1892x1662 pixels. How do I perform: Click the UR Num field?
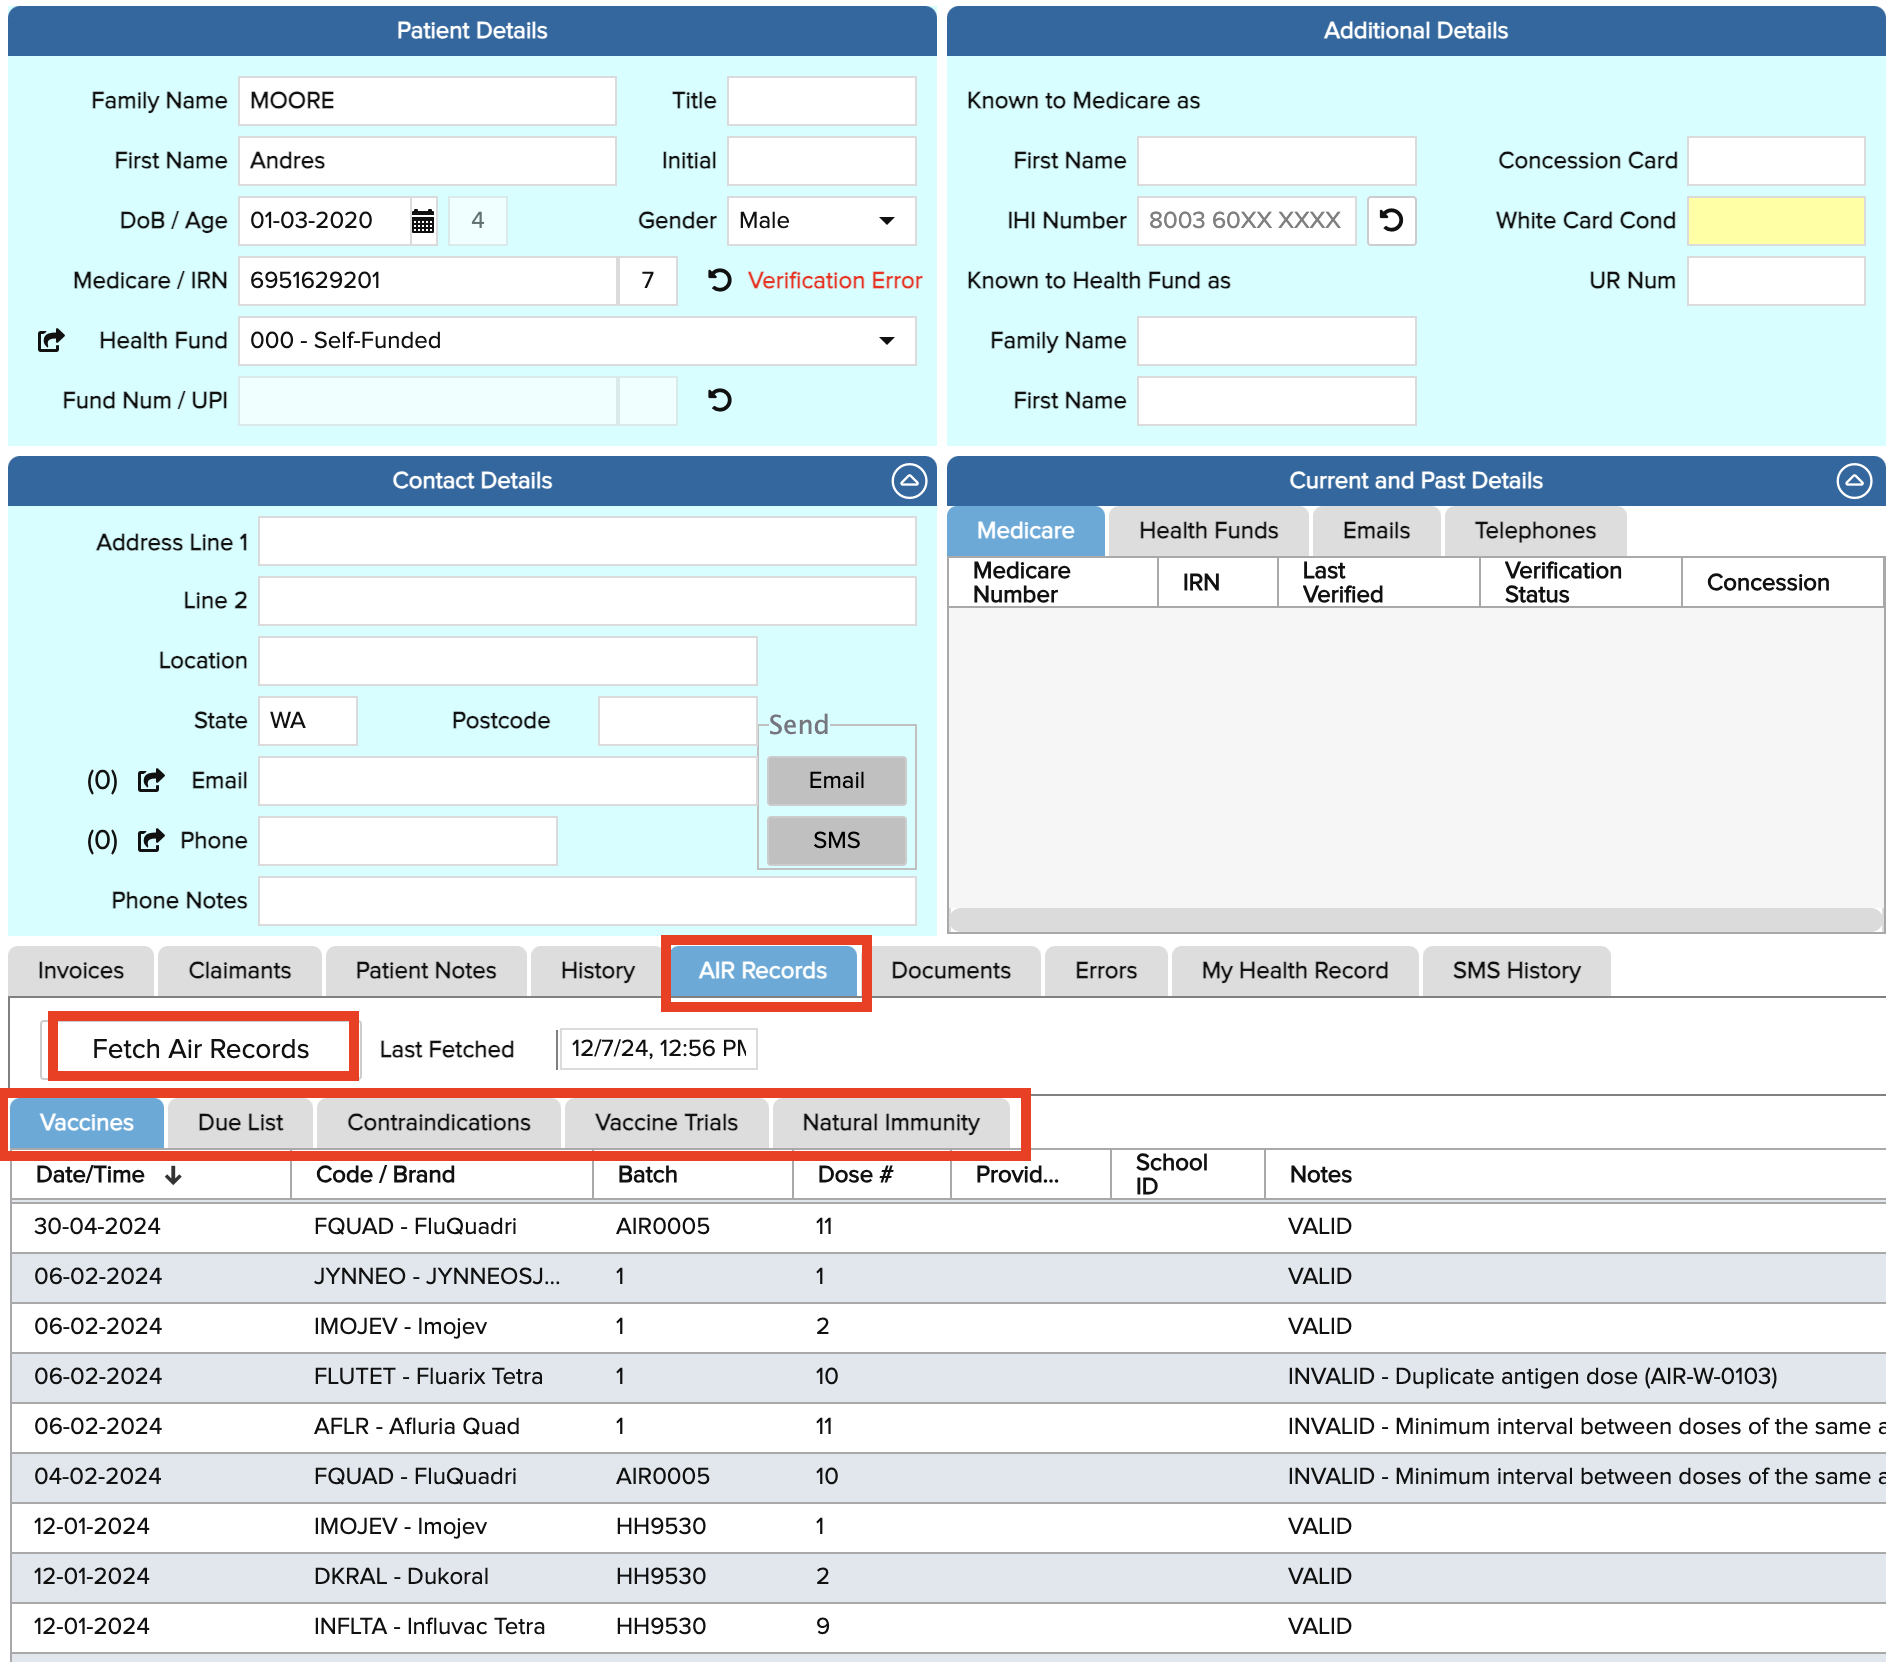tap(1776, 281)
